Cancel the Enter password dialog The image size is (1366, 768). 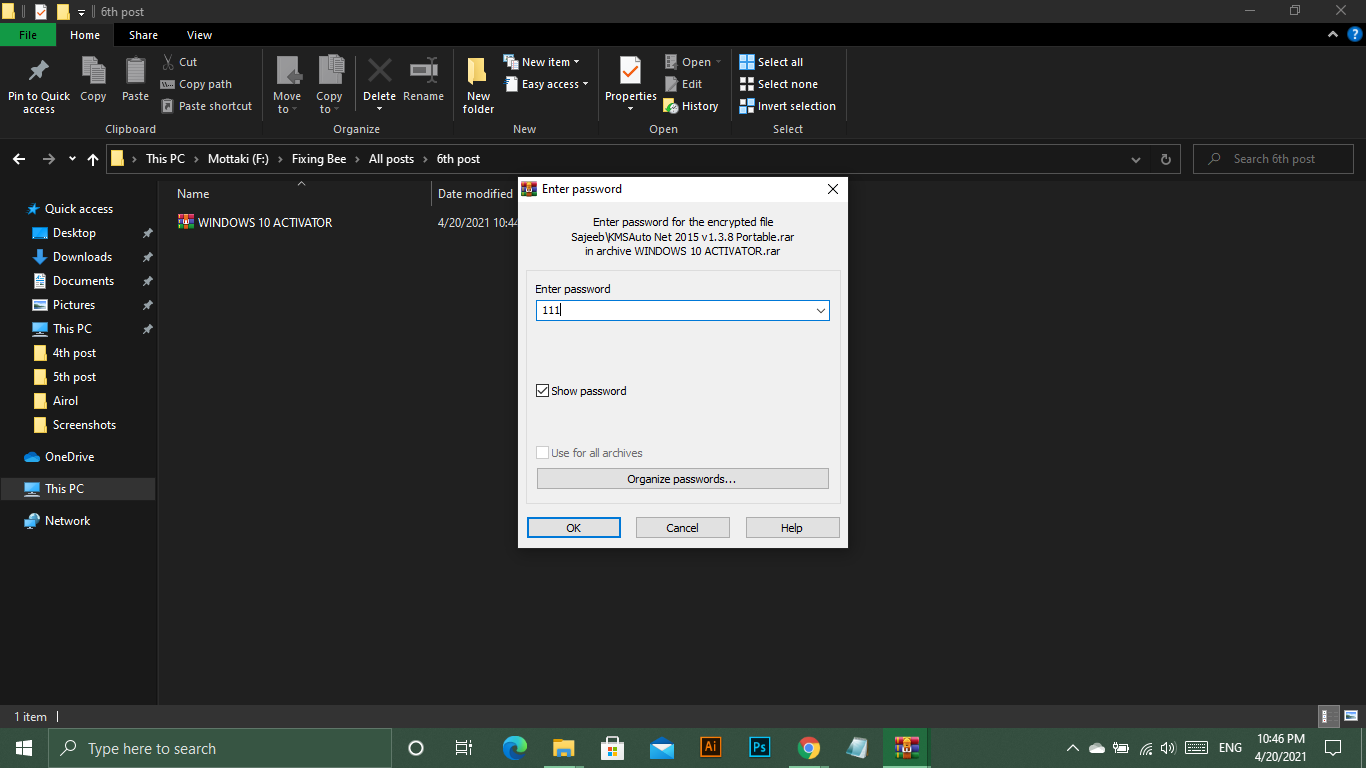click(x=682, y=528)
